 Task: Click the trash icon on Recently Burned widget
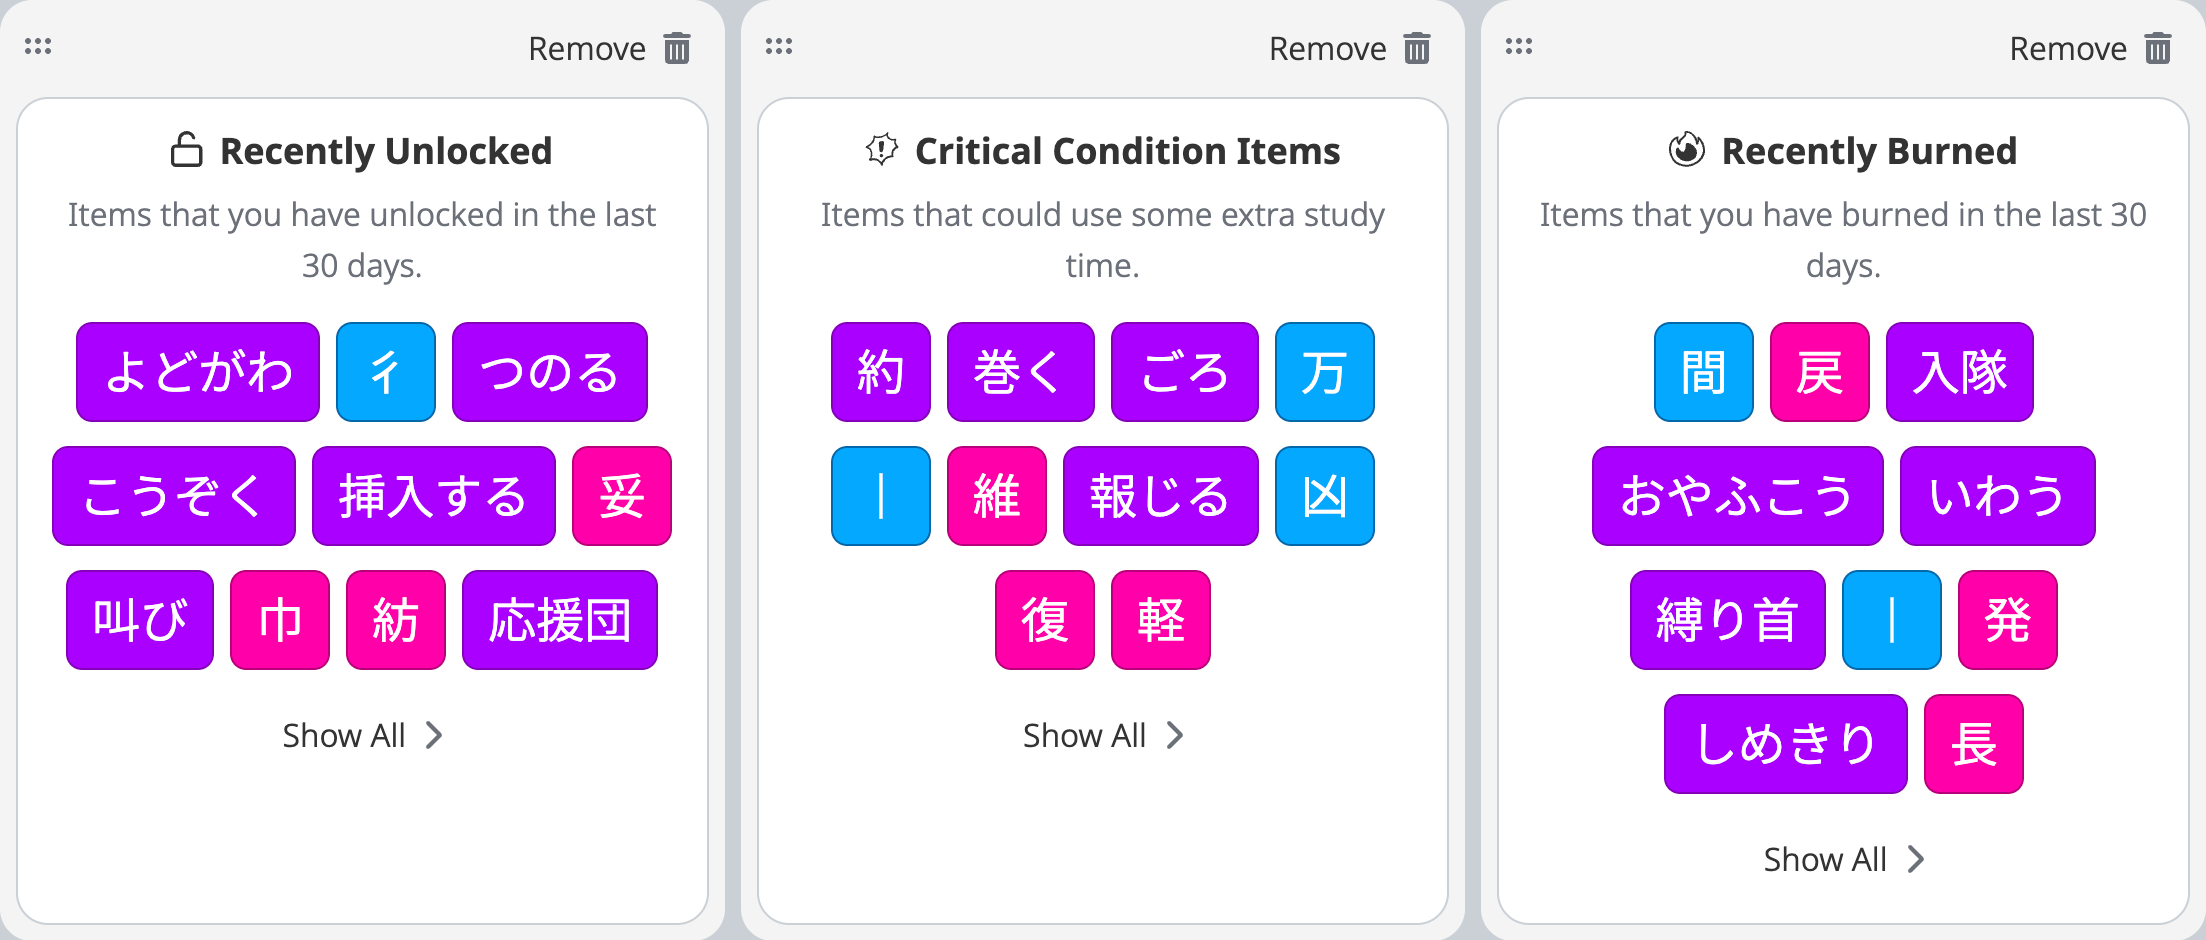(x=2158, y=48)
